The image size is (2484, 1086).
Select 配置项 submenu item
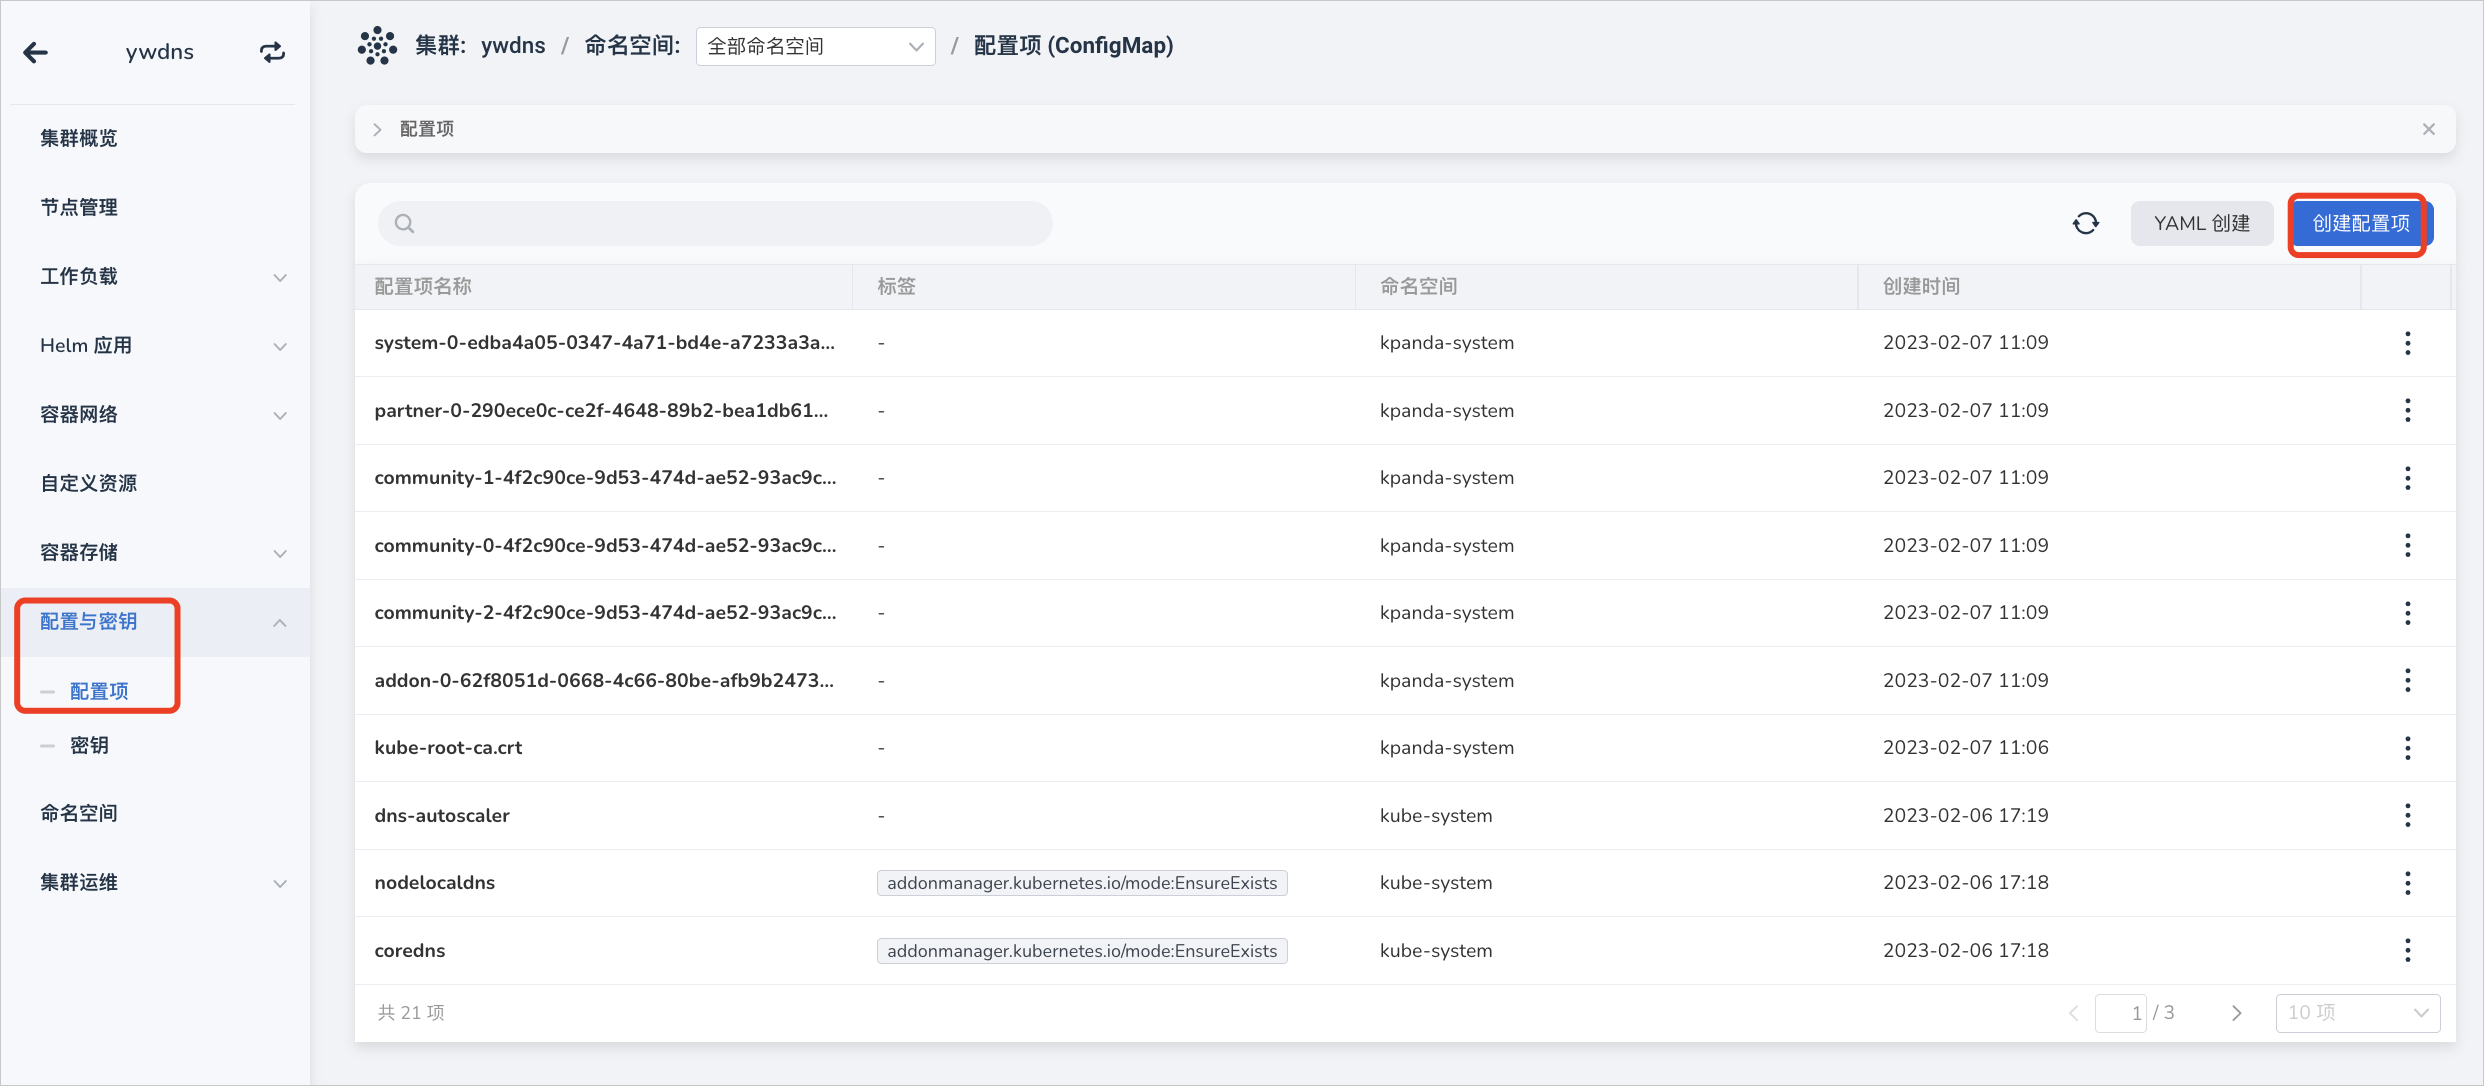point(99,691)
